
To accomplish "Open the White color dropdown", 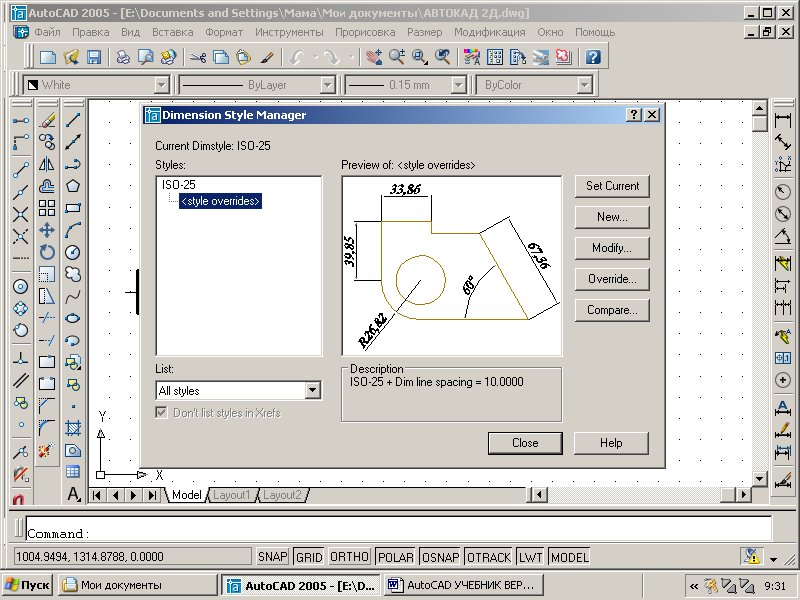I will click(161, 85).
